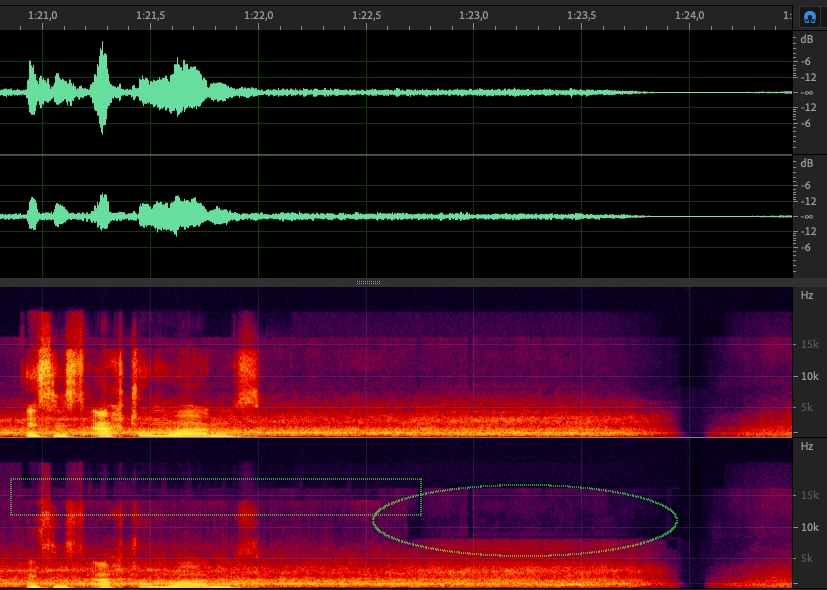Click the 1:24,0 time ruler mark
The image size is (827, 590).
pyautogui.click(x=690, y=15)
